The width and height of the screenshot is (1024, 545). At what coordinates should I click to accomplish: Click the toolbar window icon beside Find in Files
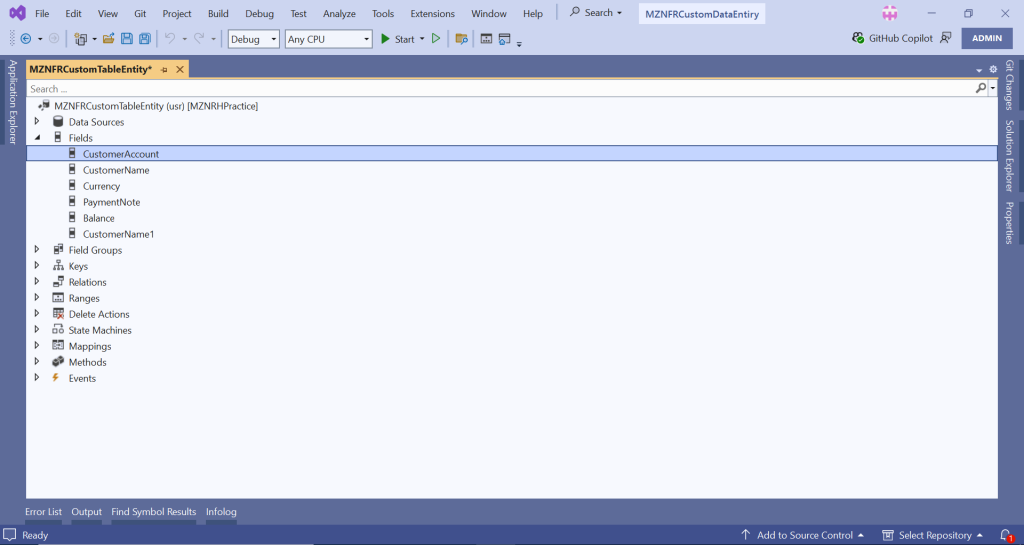486,39
